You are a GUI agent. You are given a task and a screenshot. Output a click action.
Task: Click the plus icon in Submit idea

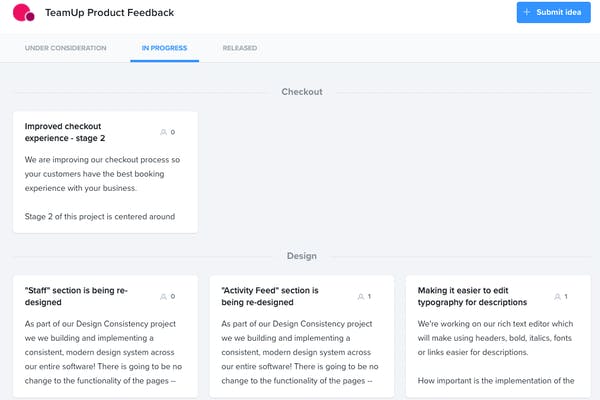(x=527, y=12)
